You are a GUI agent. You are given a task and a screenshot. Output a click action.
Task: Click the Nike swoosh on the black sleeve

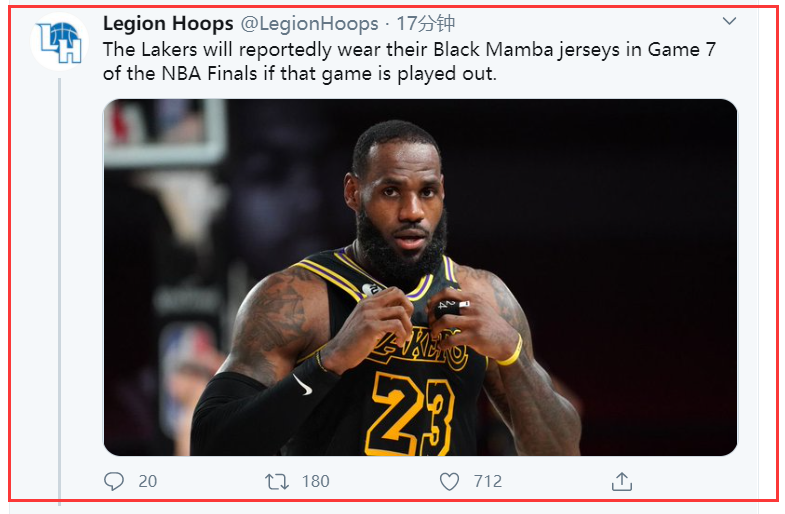click(302, 385)
